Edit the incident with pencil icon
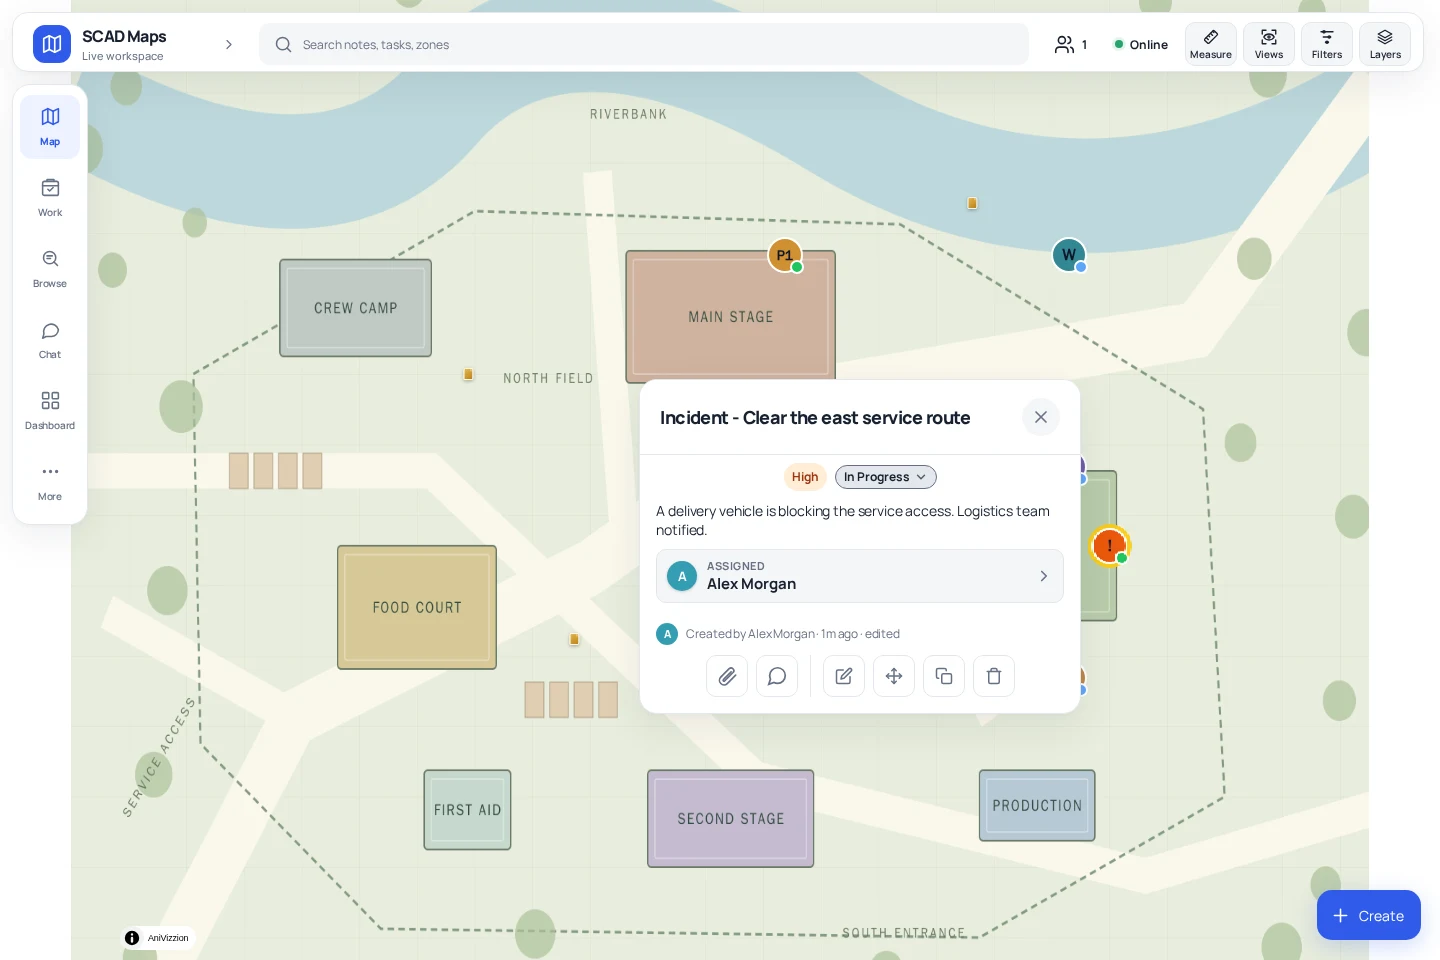Screen dimensions: 1440x960 pos(844,676)
